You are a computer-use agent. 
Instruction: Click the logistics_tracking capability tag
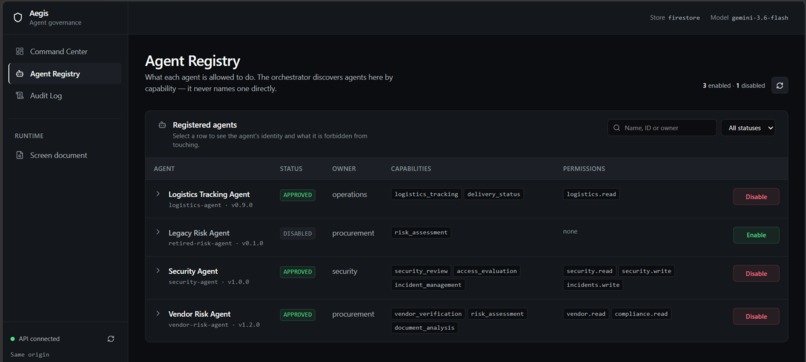point(426,194)
